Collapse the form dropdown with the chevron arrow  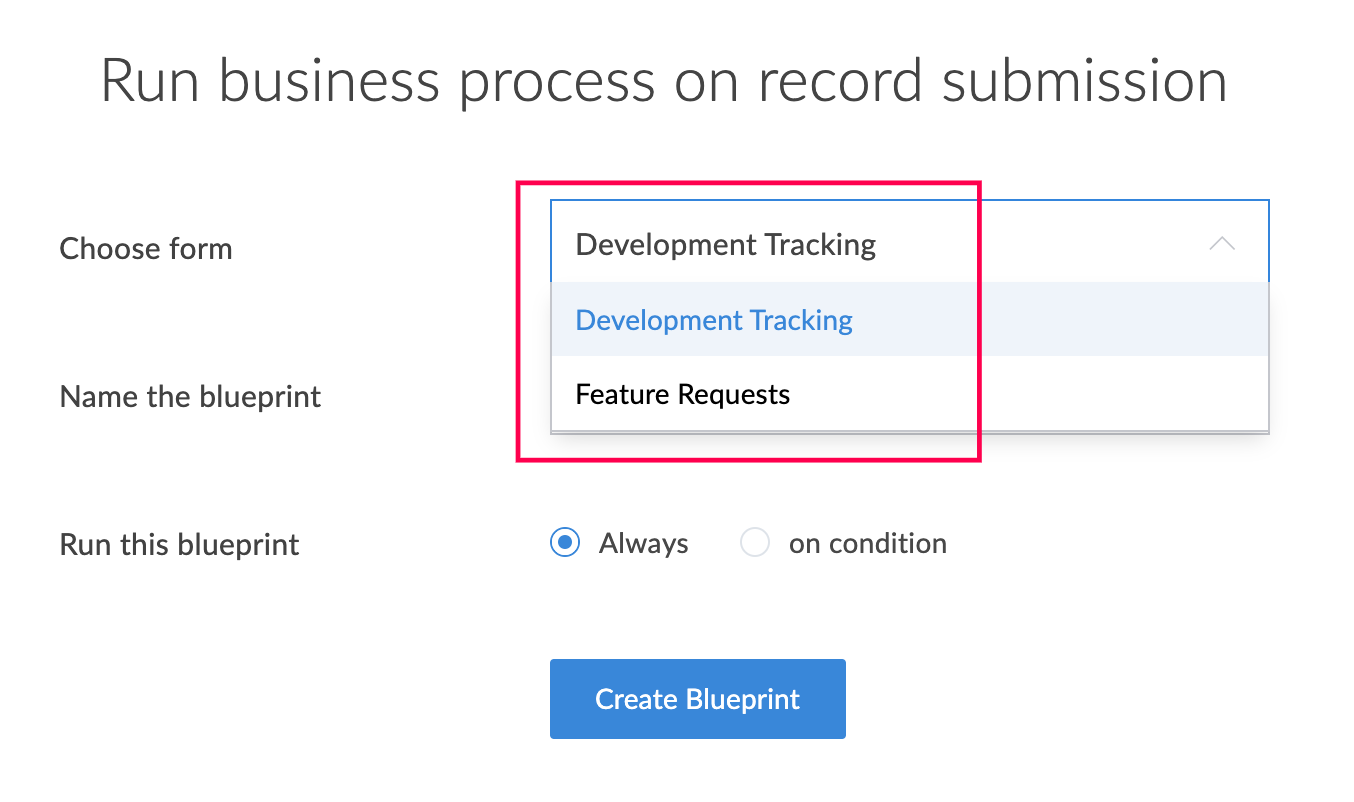1221,244
